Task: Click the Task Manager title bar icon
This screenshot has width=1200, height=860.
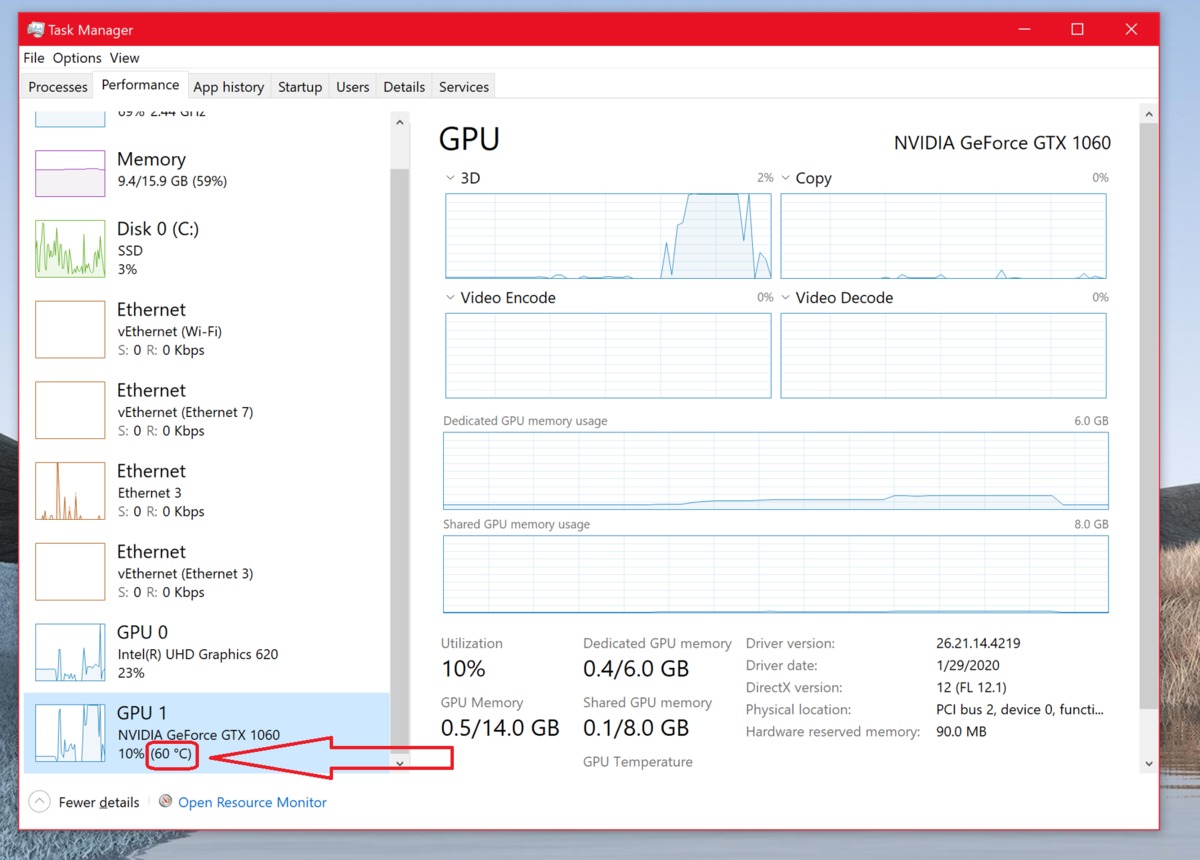Action: click(x=36, y=30)
